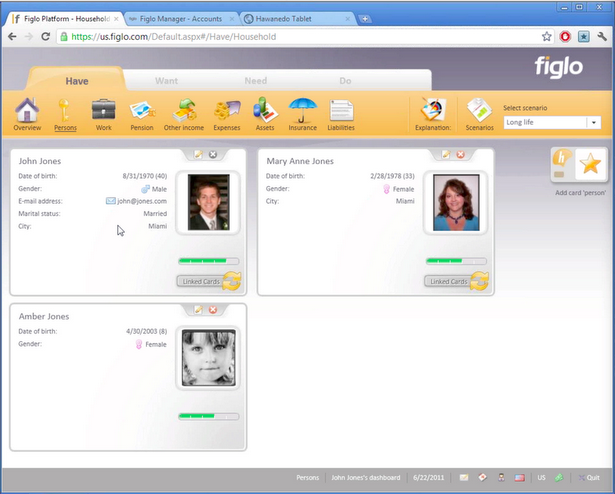Image resolution: width=615 pixels, height=494 pixels.
Task: Click the browser back arrow
Action: point(13,36)
